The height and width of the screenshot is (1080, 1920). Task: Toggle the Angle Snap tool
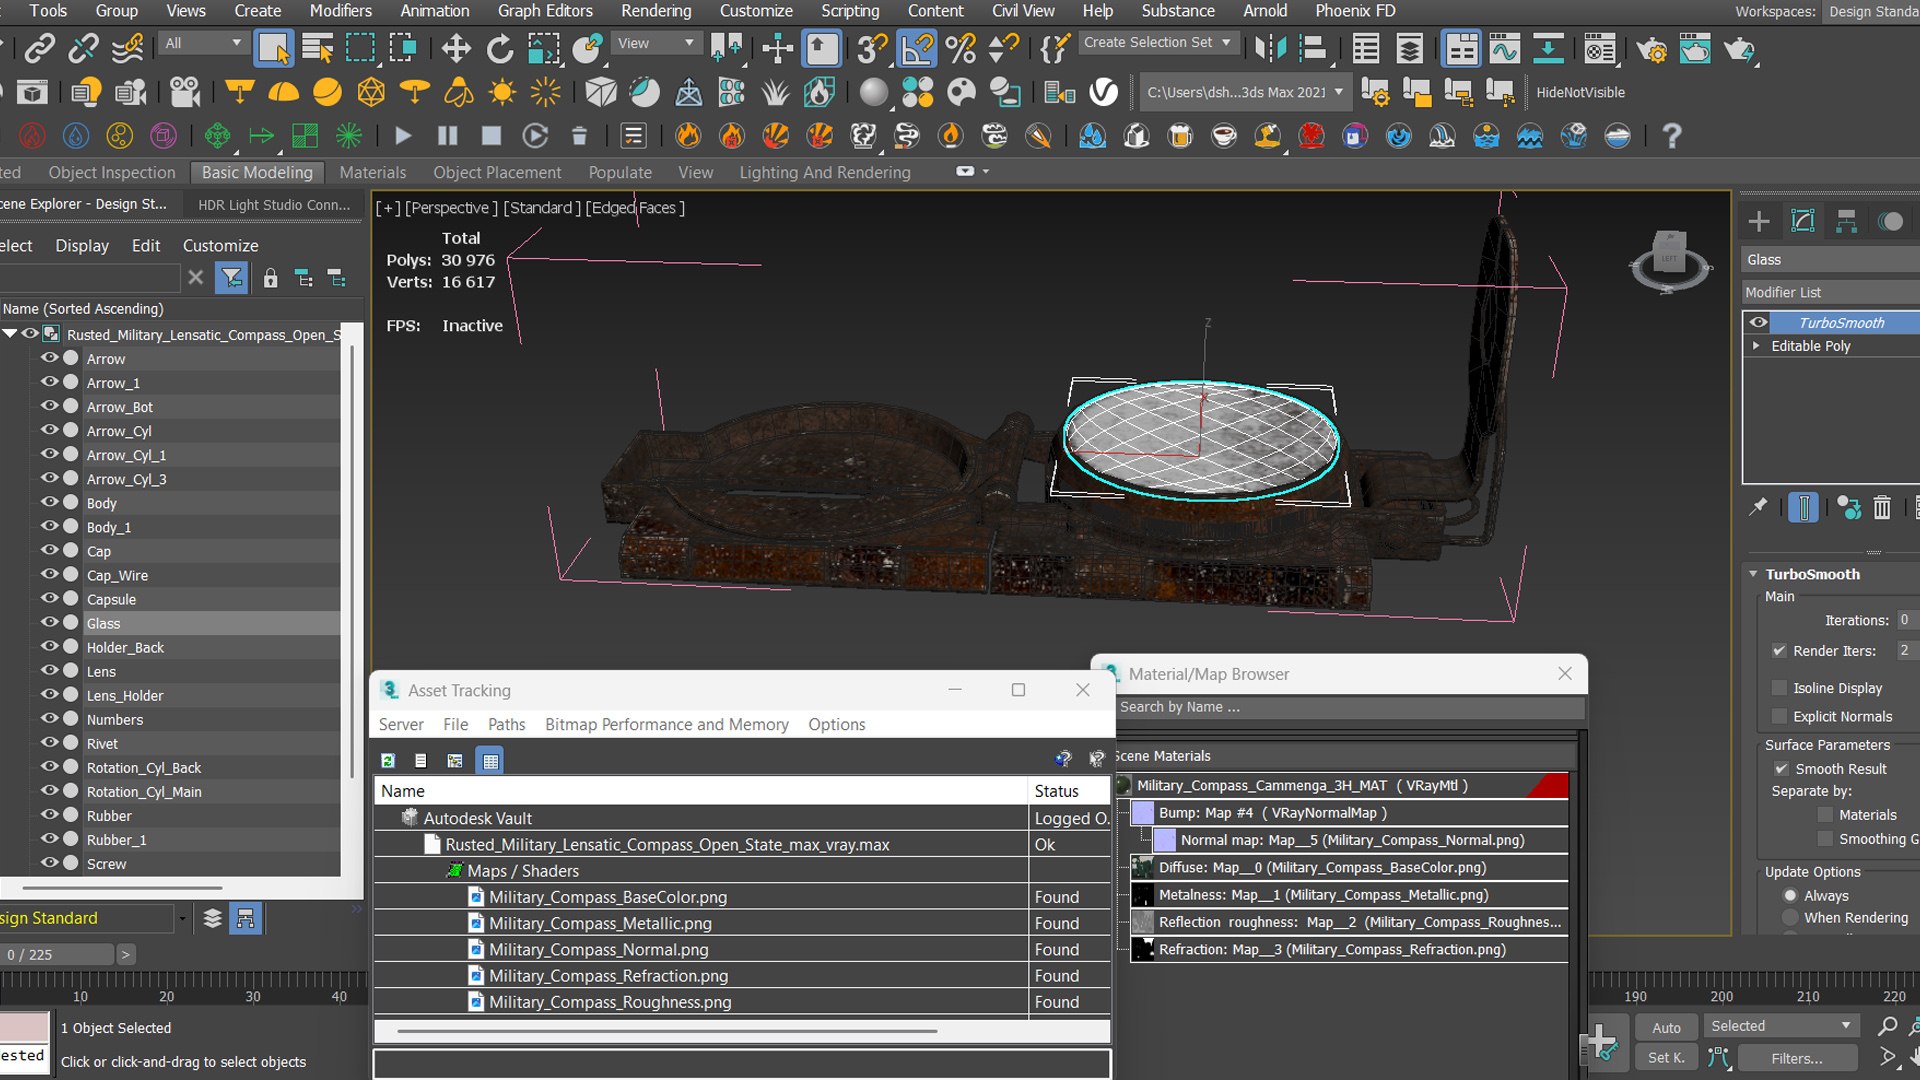(916, 48)
